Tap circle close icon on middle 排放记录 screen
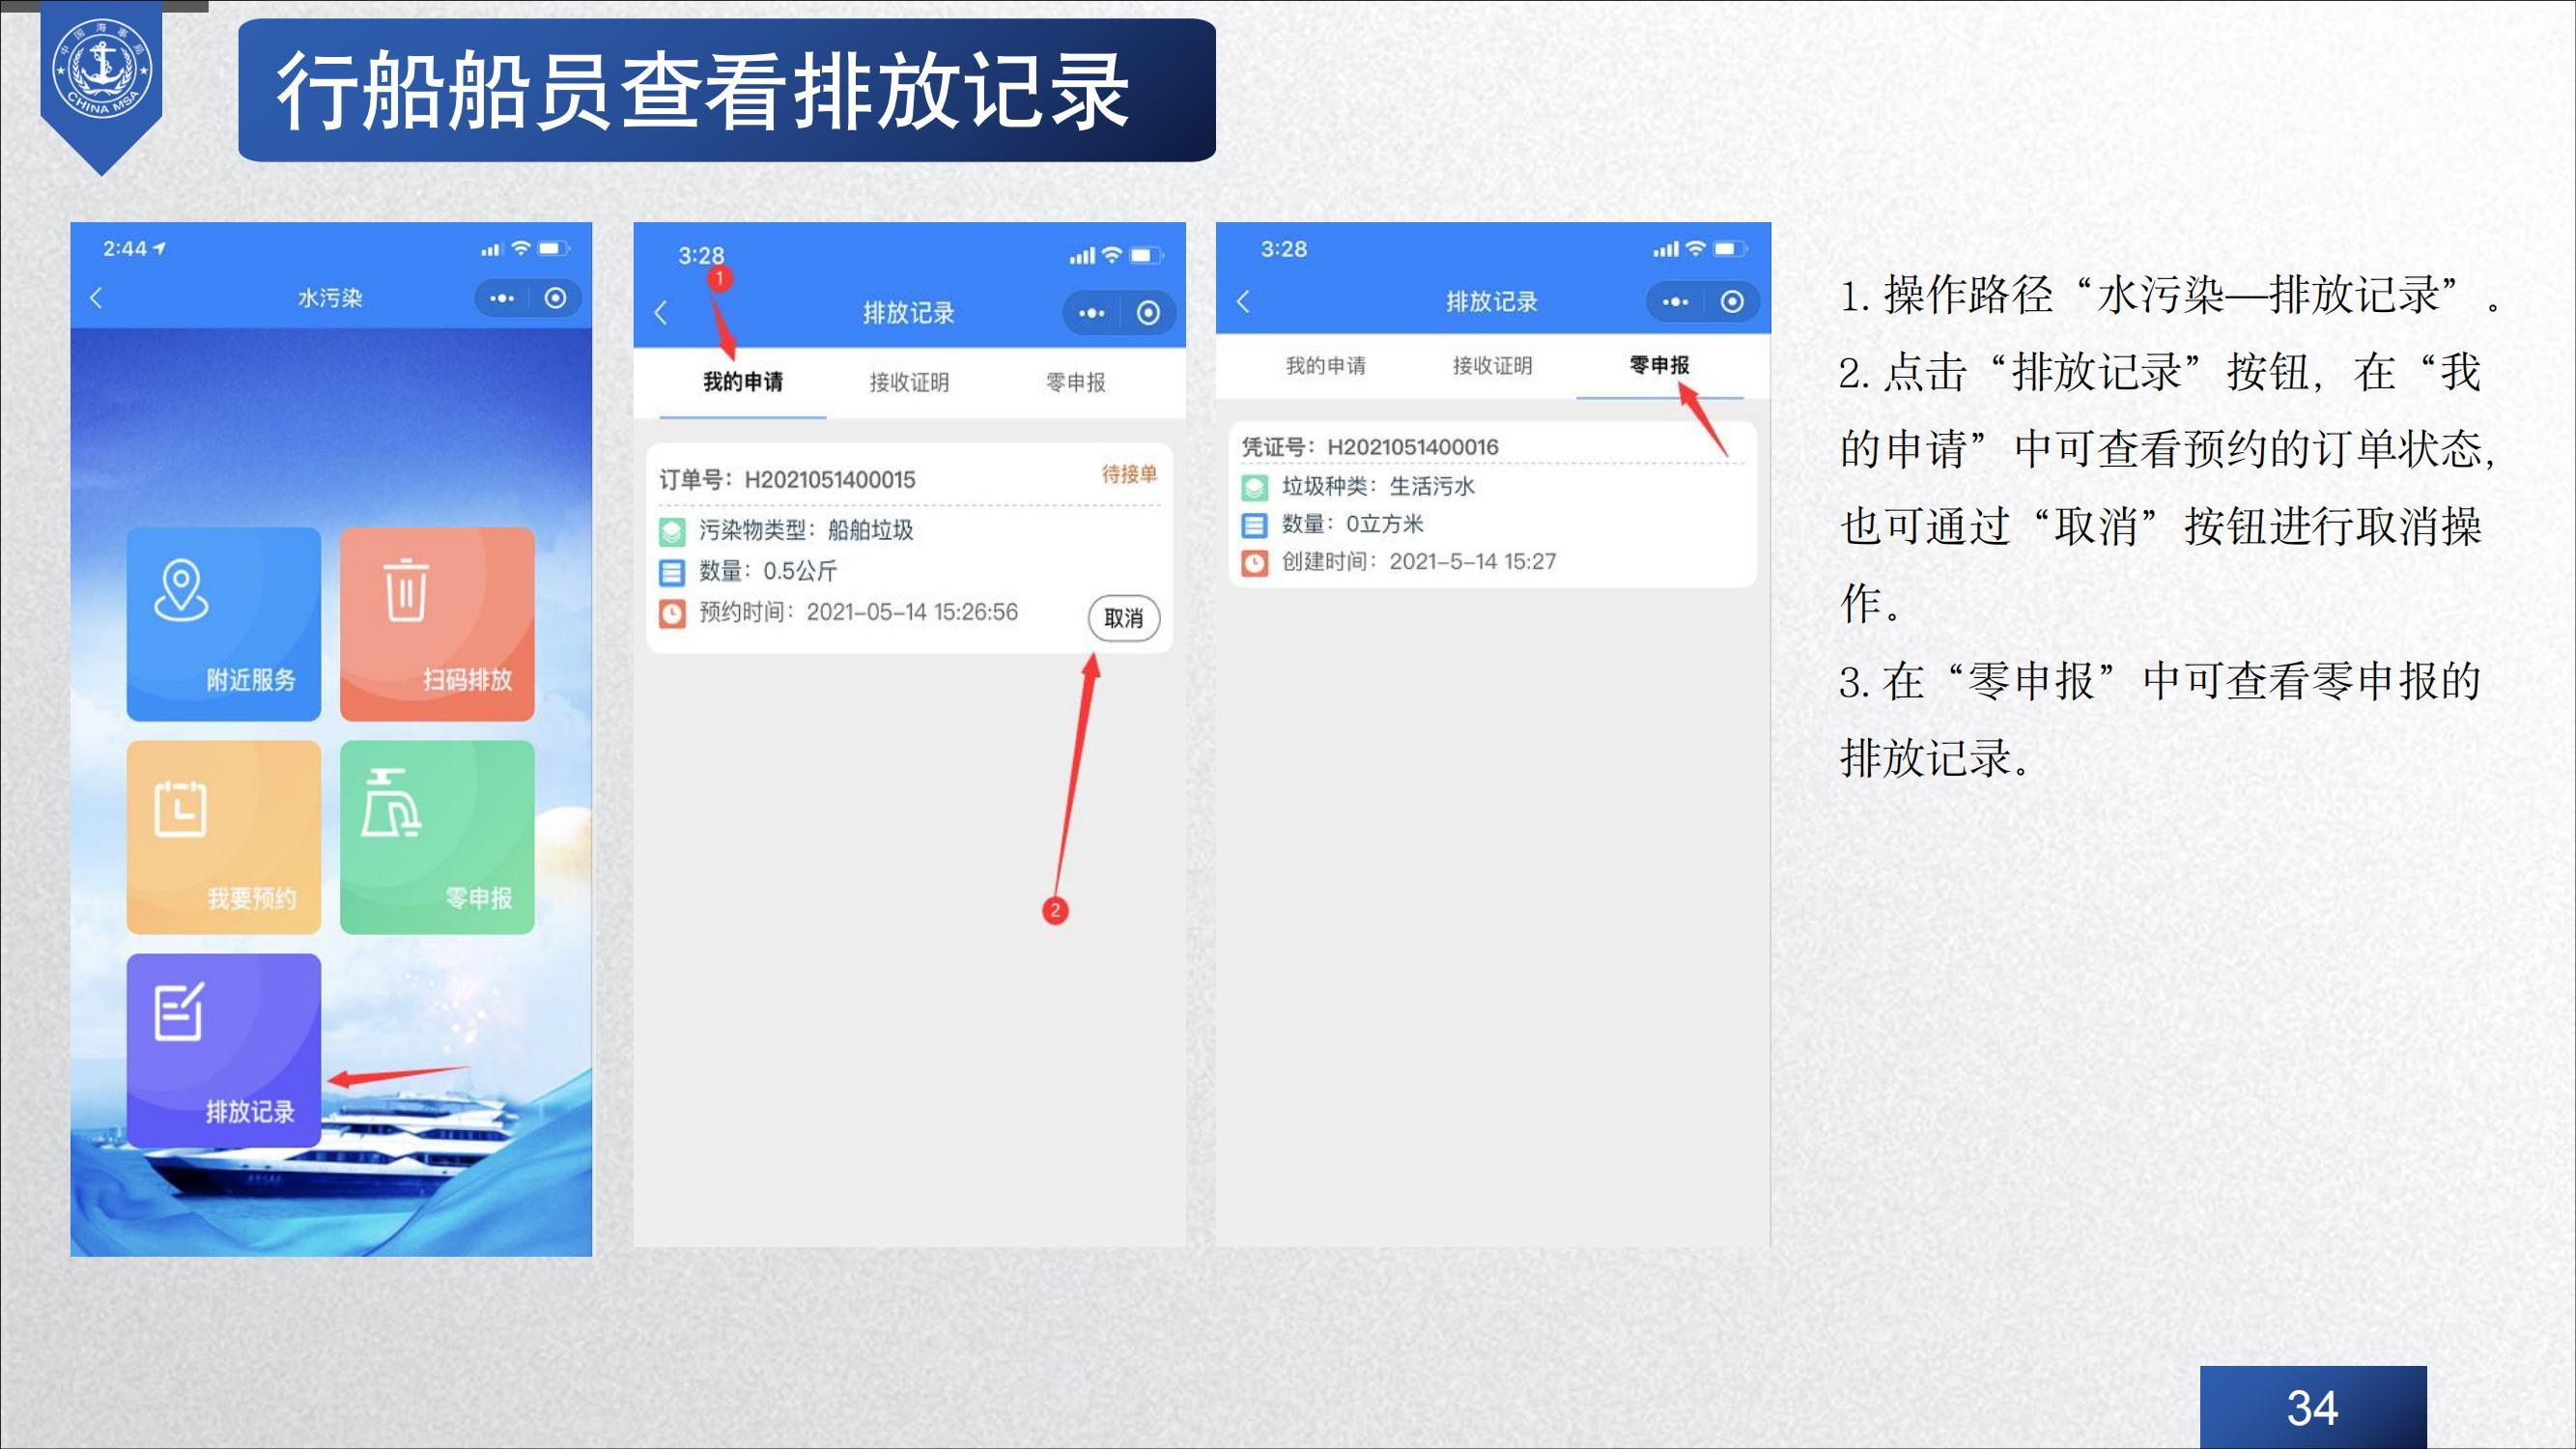This screenshot has height=1449, width=2576. pyautogui.click(x=1148, y=313)
